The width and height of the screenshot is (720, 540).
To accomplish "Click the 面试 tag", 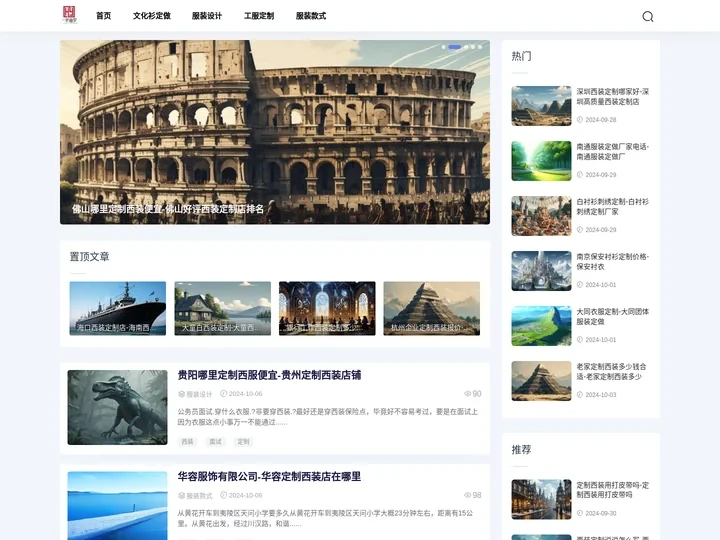I will tap(215, 442).
